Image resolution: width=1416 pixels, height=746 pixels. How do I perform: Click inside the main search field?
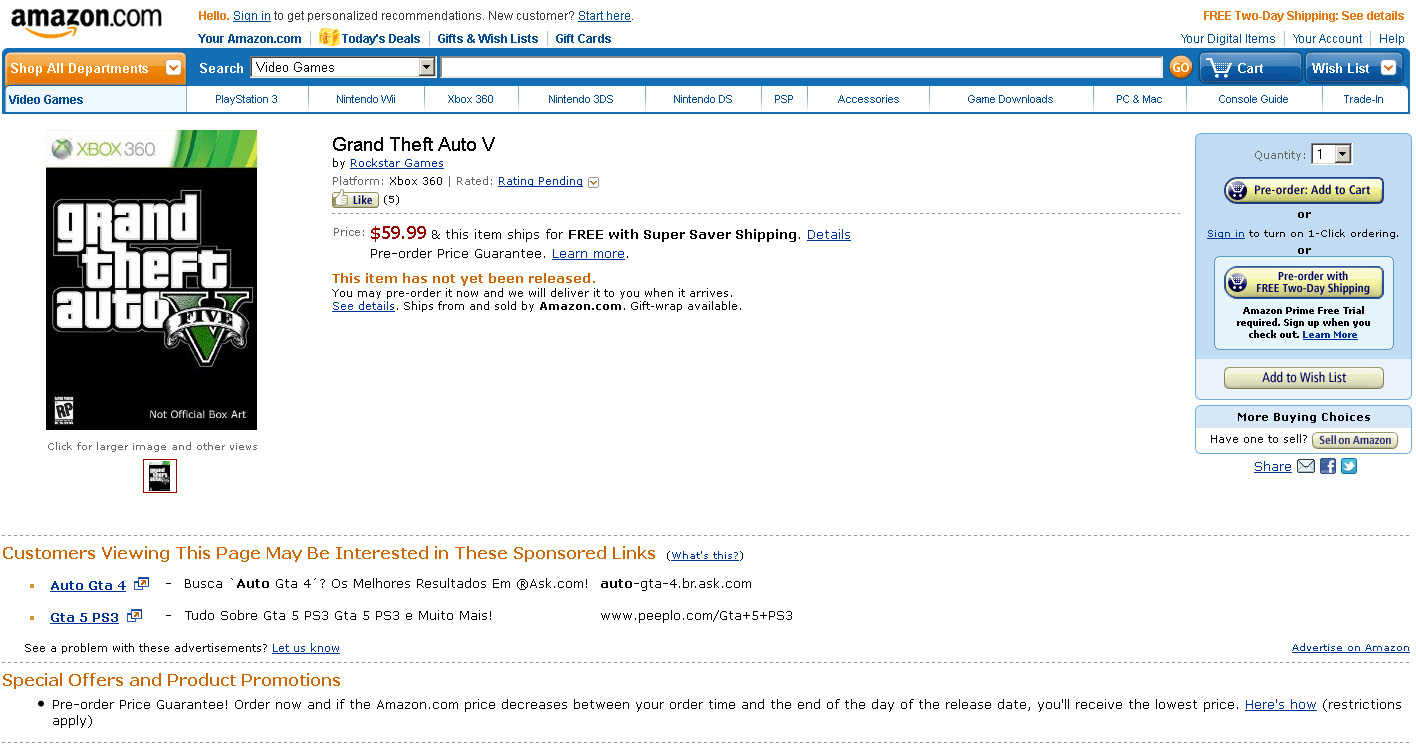(x=800, y=67)
